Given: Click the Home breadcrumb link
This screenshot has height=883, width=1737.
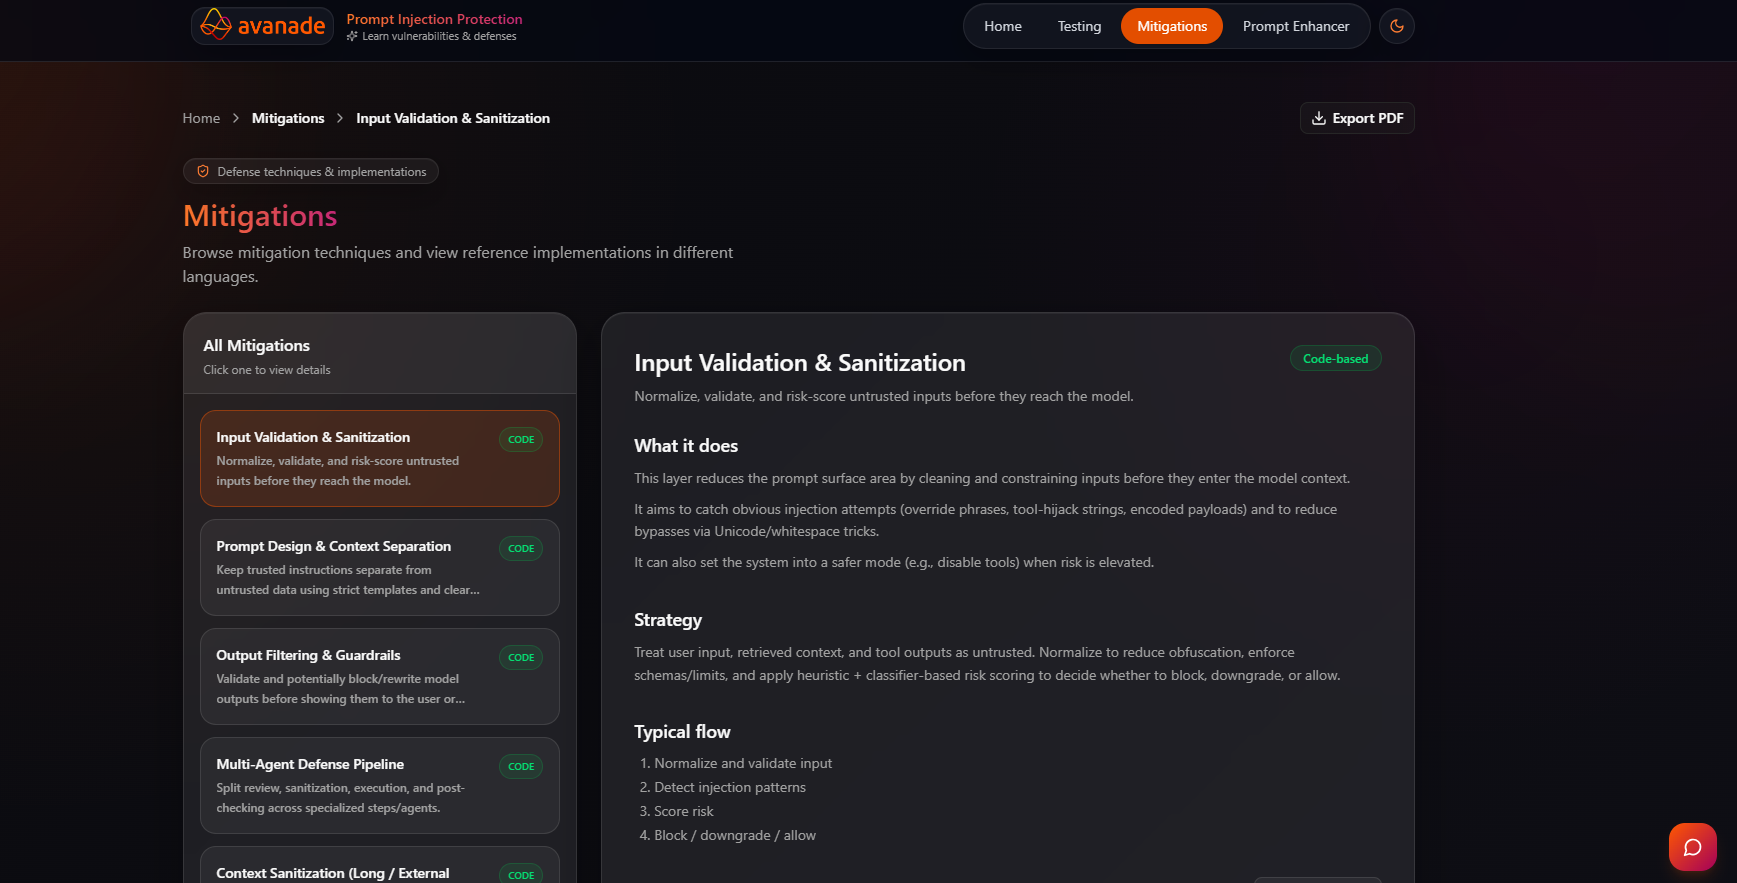Looking at the screenshot, I should 201,118.
